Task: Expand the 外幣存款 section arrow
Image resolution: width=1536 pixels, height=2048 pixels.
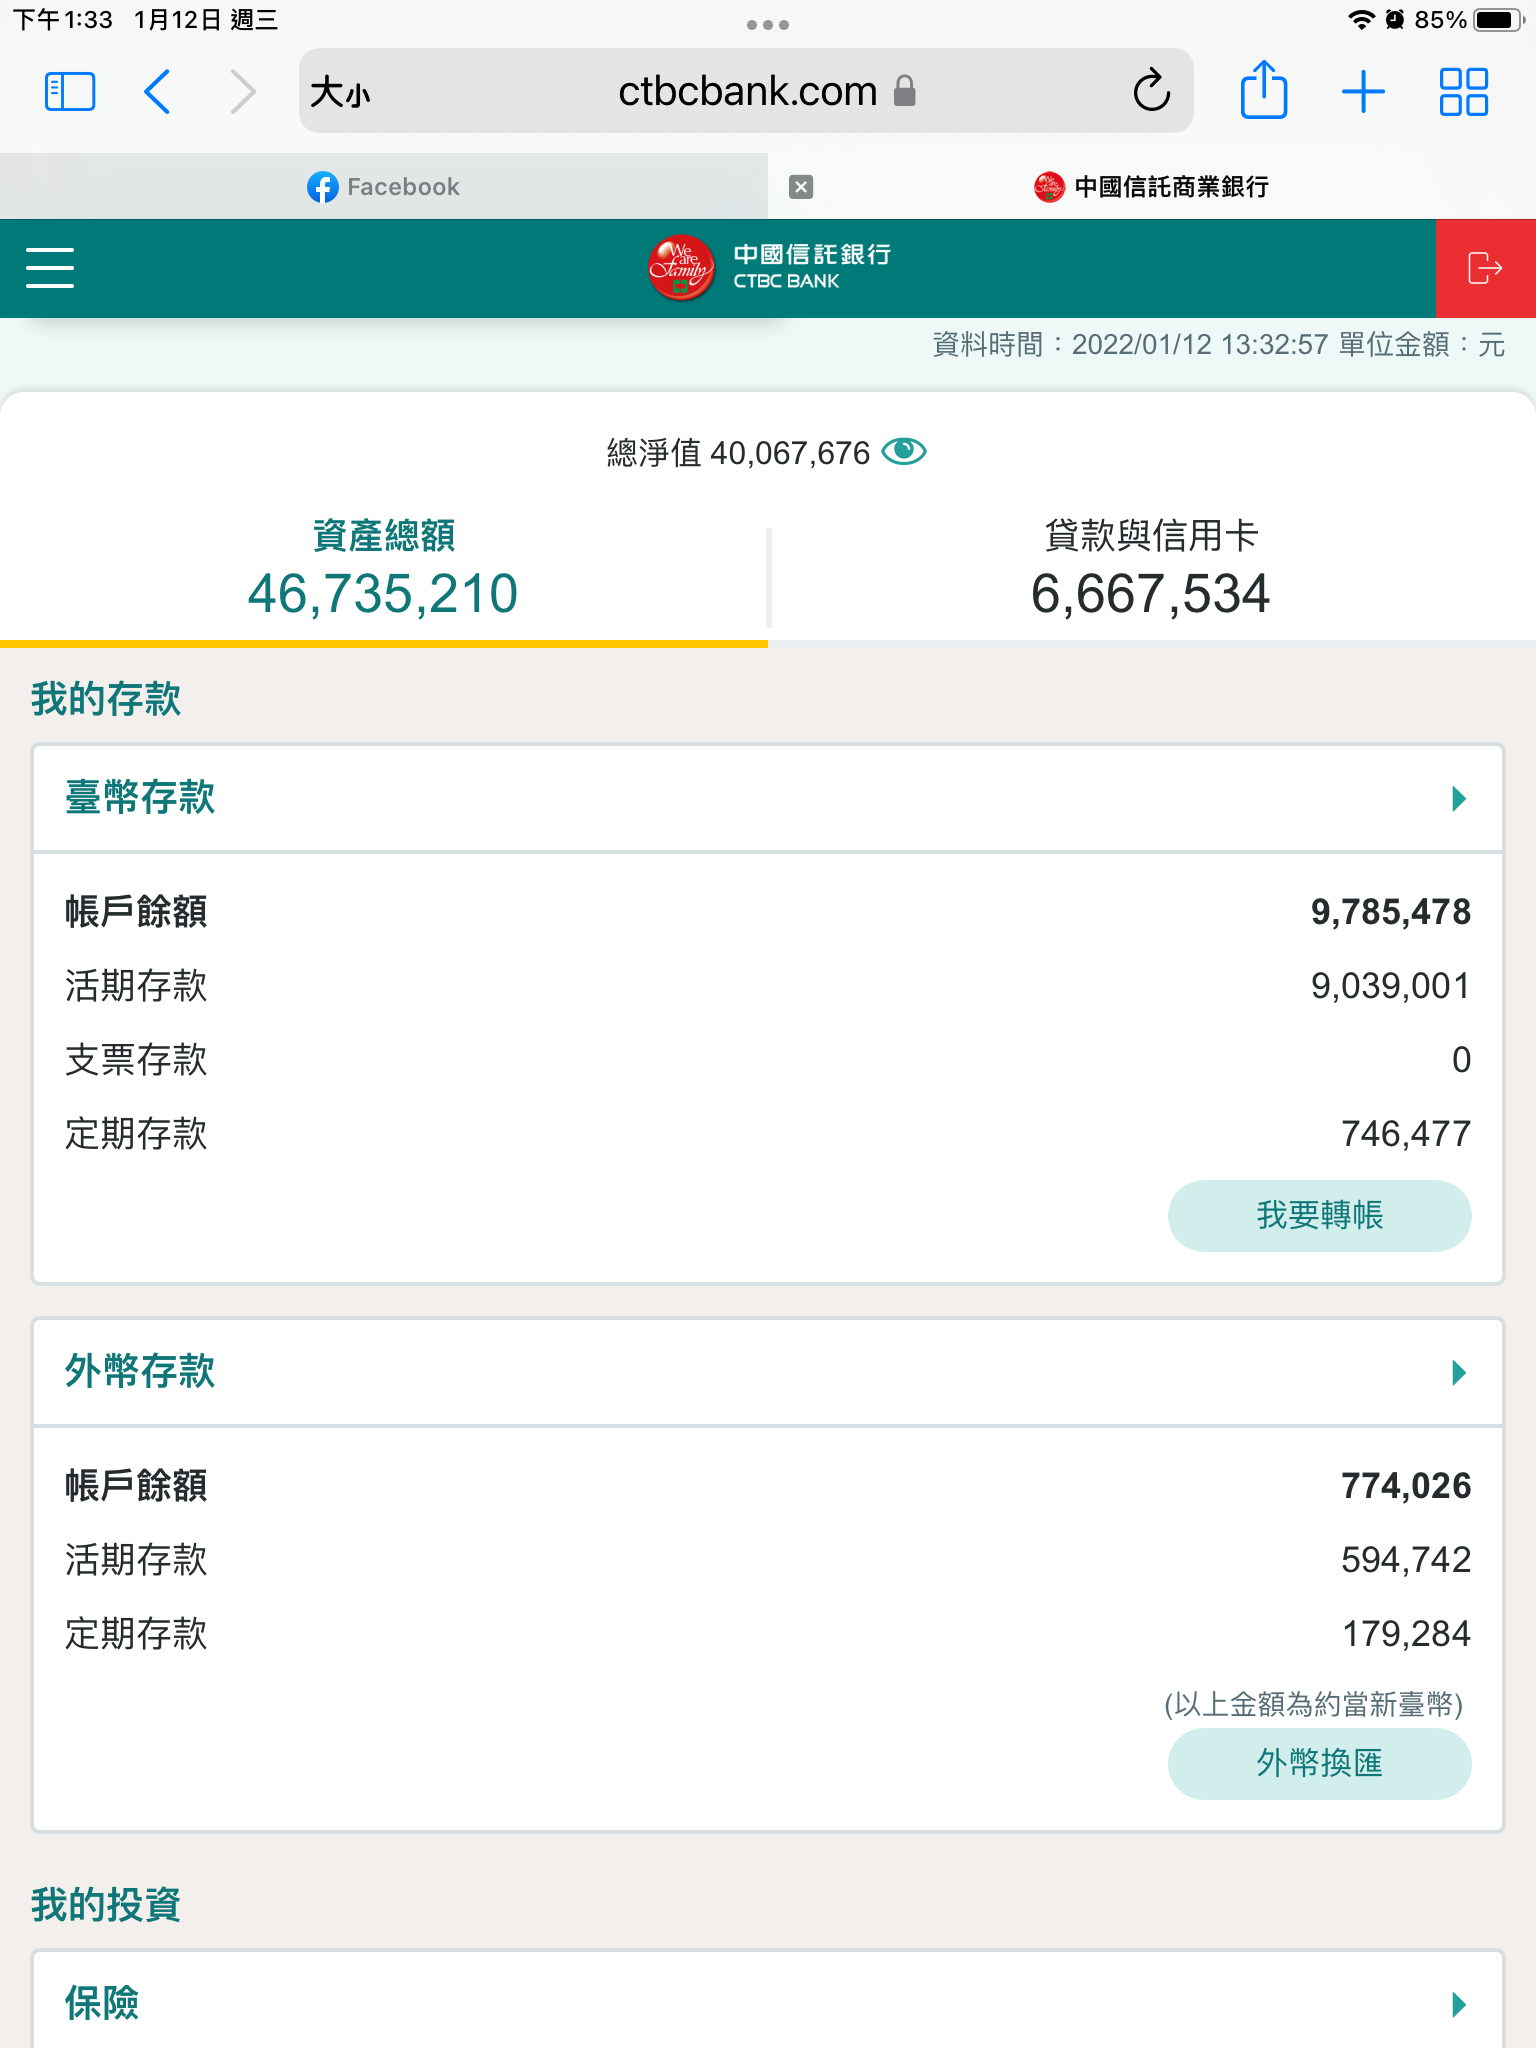Action: pyautogui.click(x=1458, y=1372)
